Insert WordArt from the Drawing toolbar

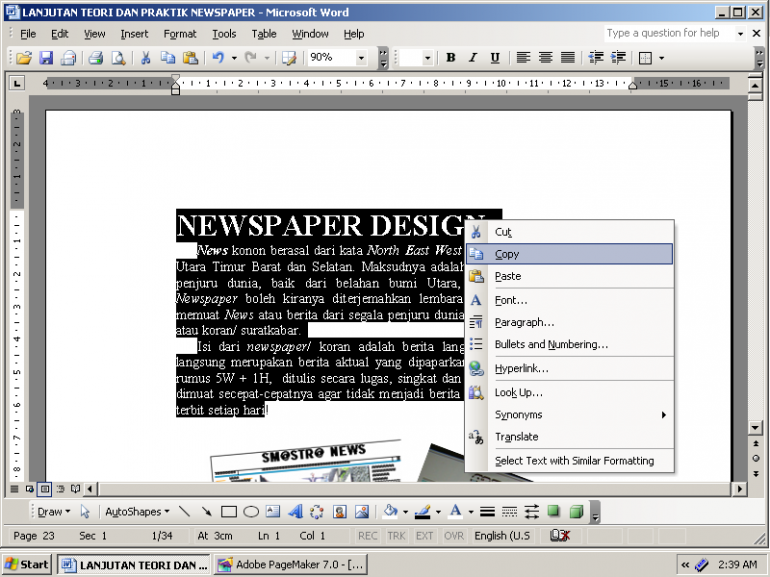pos(295,512)
